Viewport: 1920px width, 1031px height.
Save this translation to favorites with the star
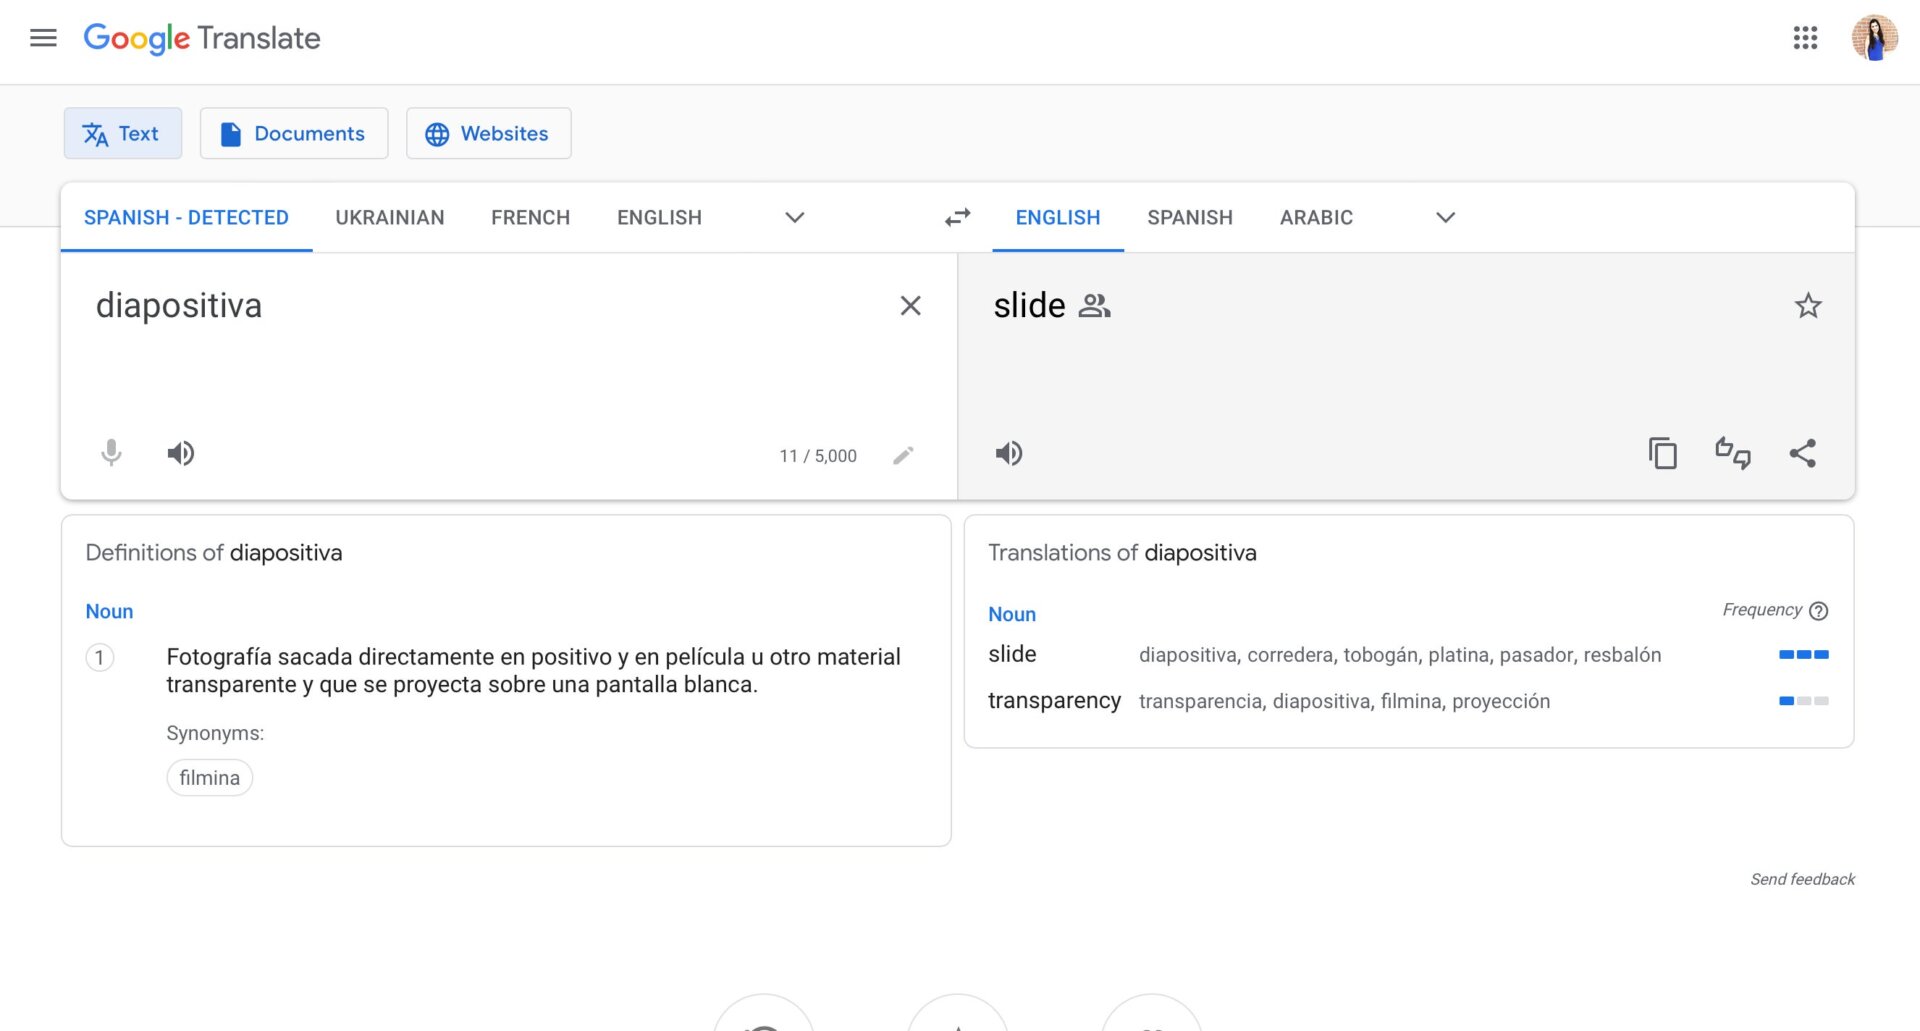(x=1807, y=306)
